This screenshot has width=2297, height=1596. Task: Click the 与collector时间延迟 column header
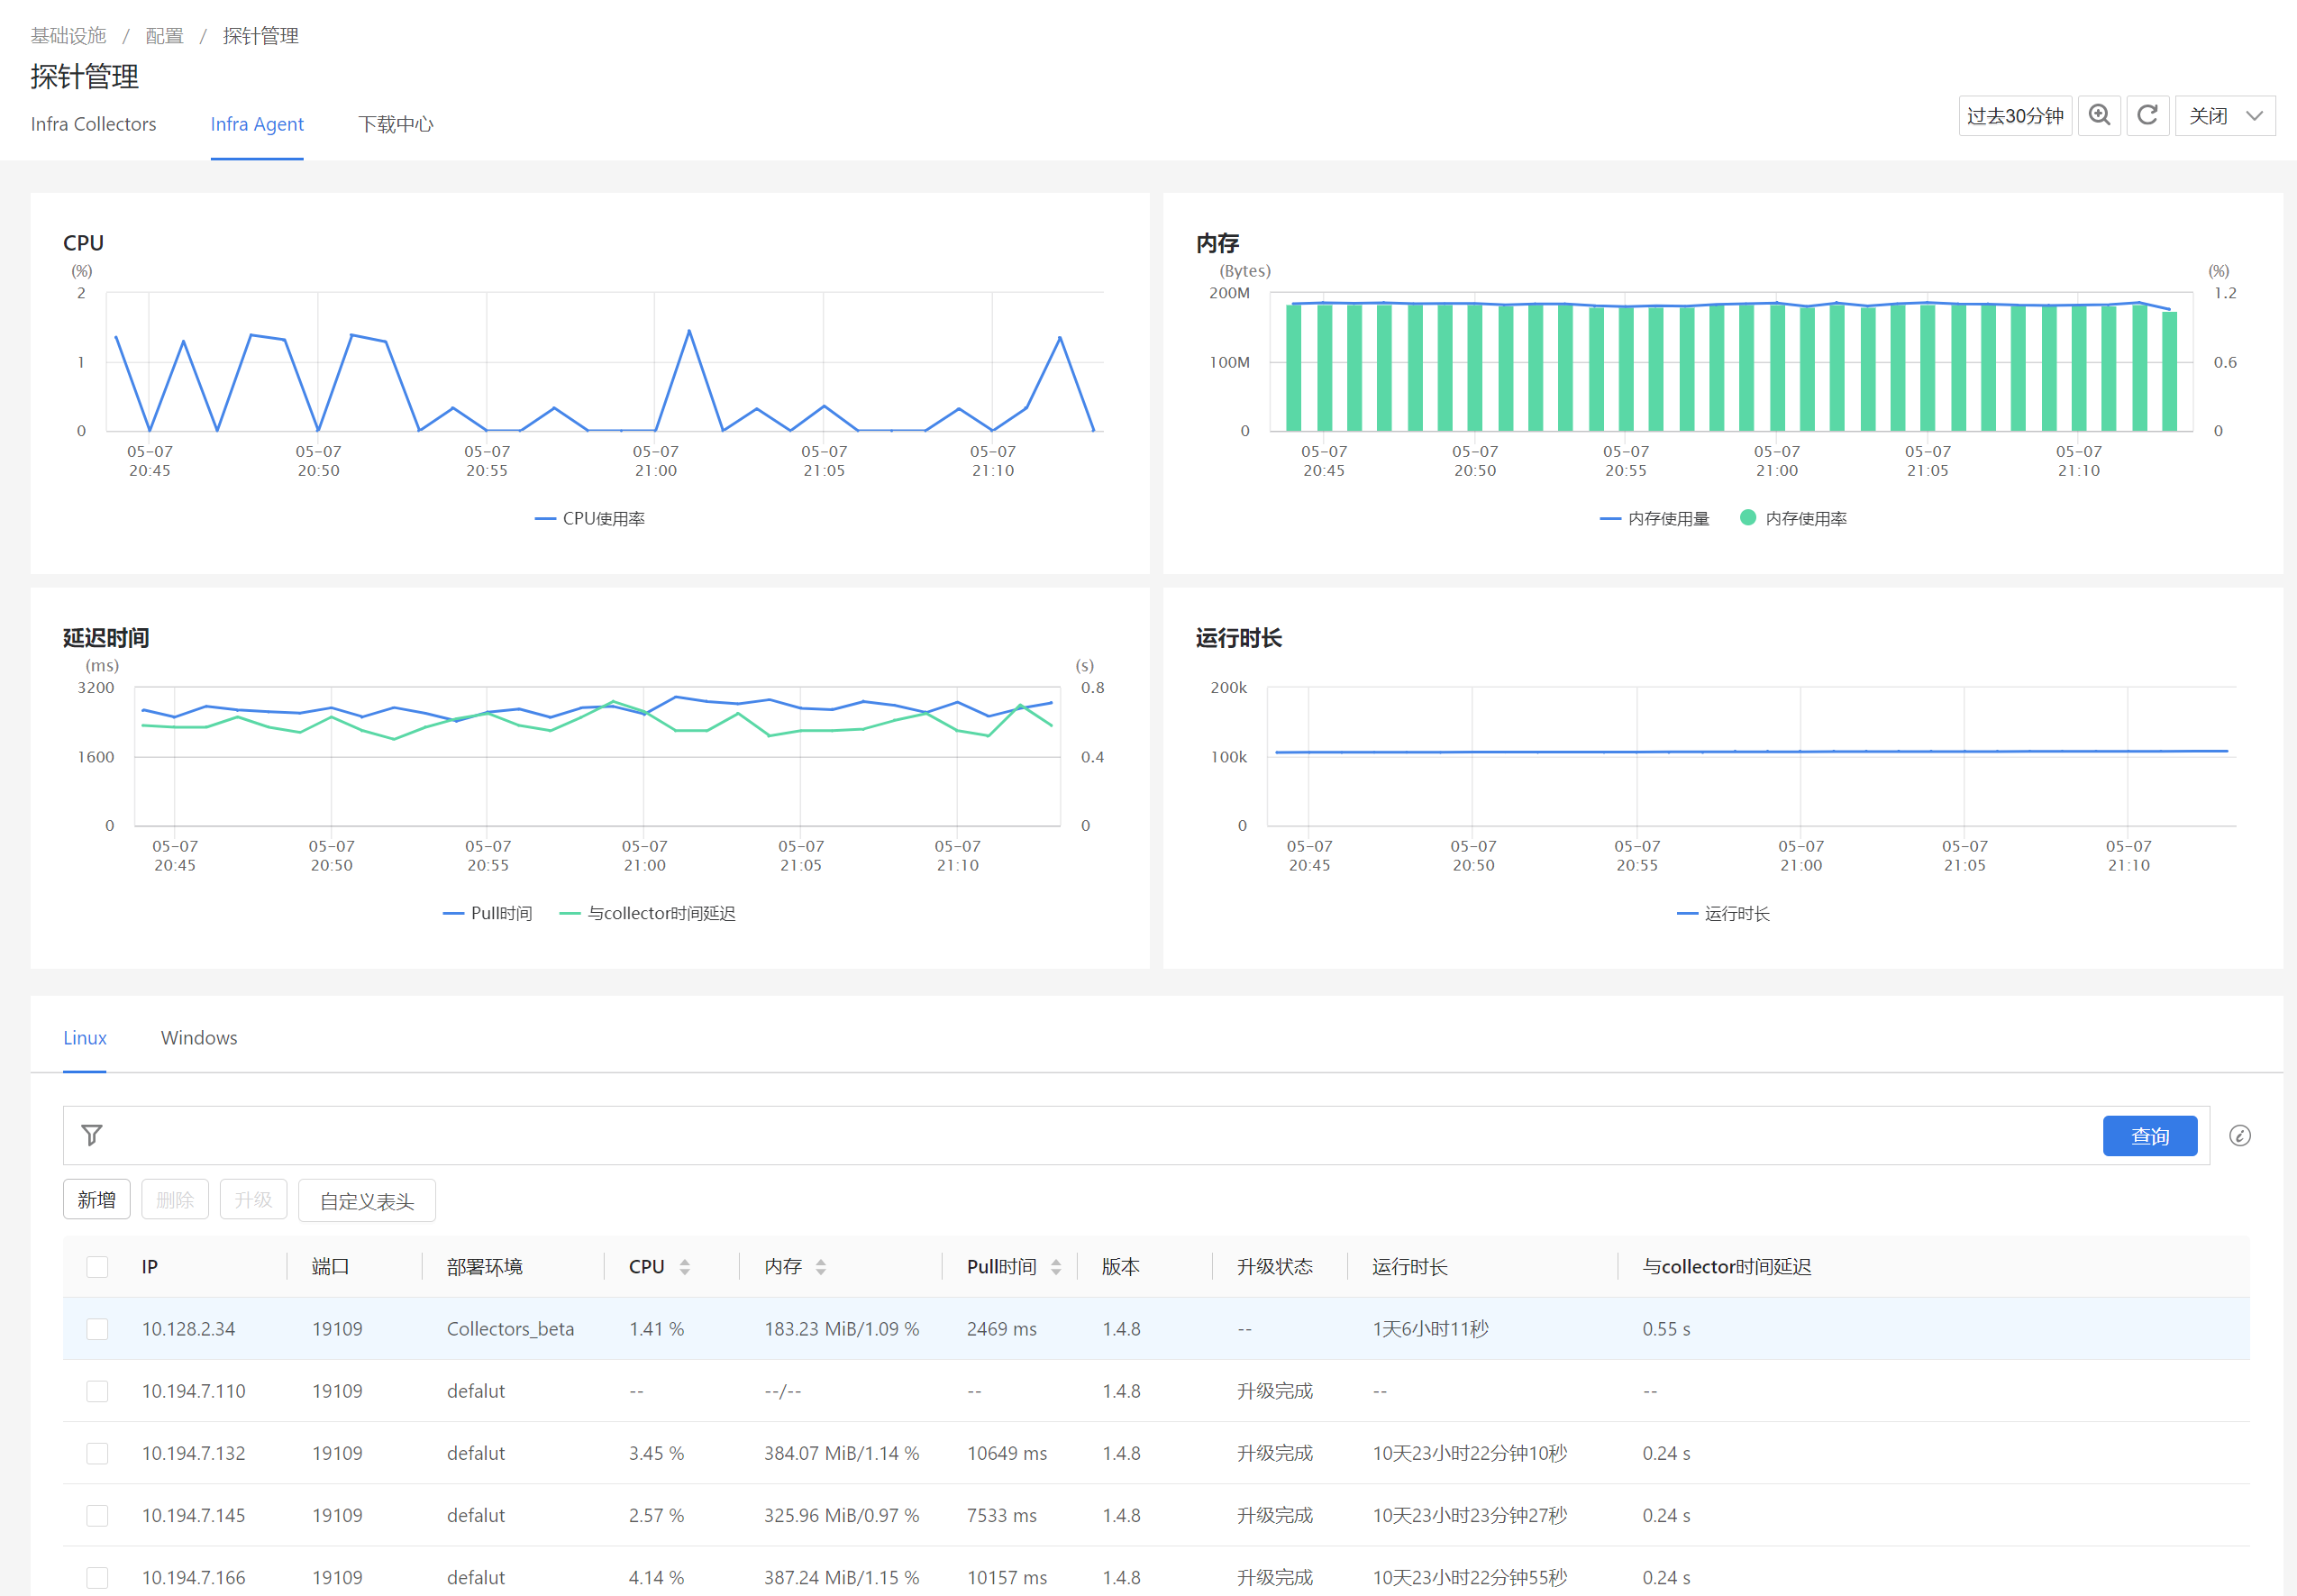(x=1727, y=1267)
